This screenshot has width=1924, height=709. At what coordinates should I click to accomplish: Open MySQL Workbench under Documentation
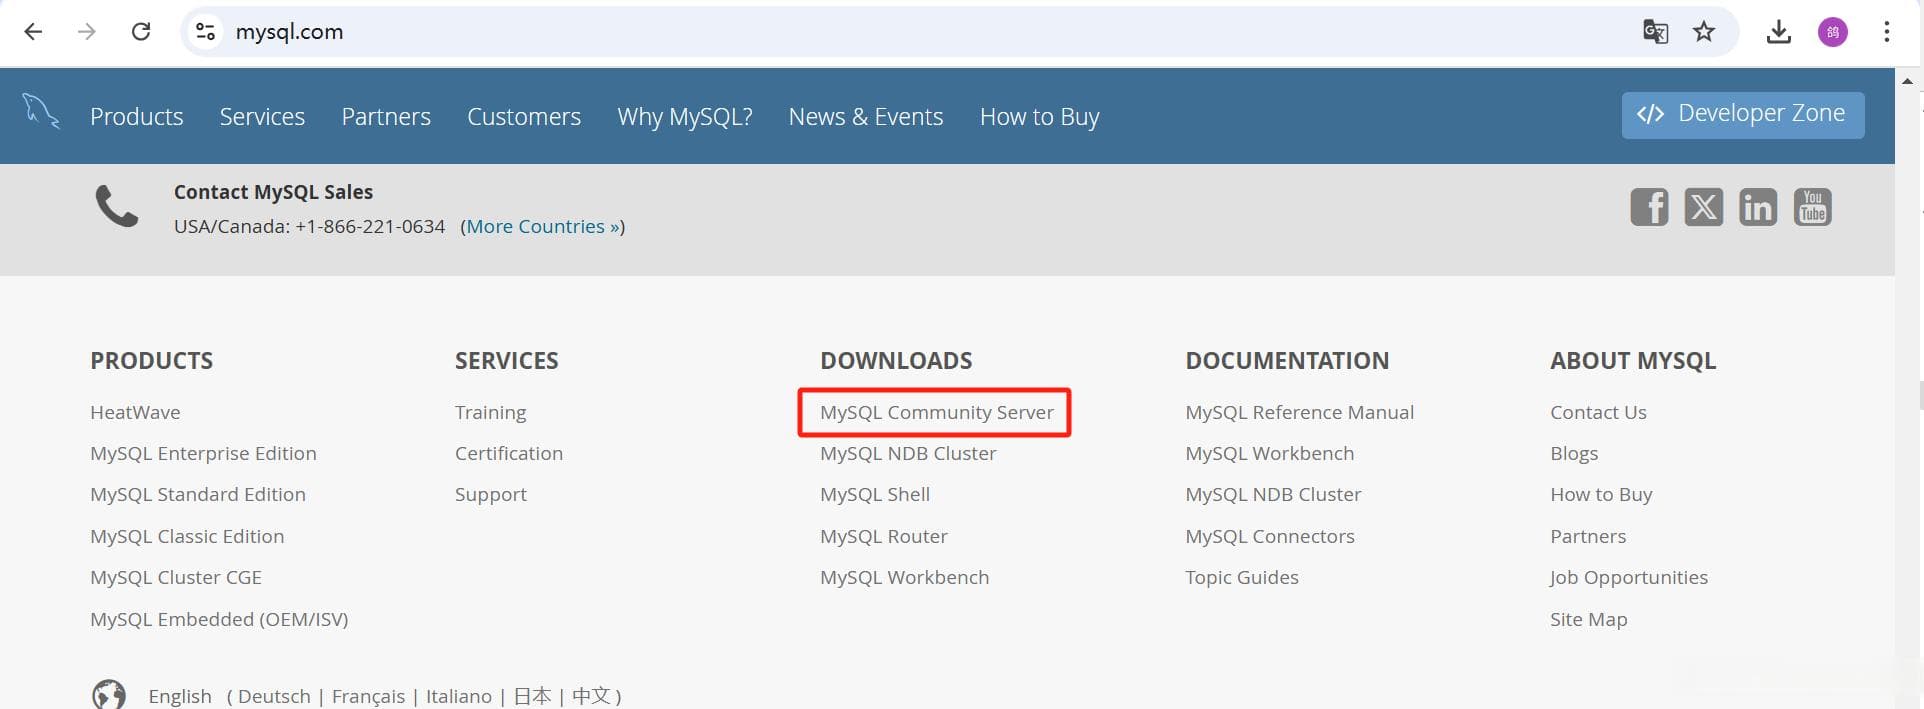coord(1269,453)
